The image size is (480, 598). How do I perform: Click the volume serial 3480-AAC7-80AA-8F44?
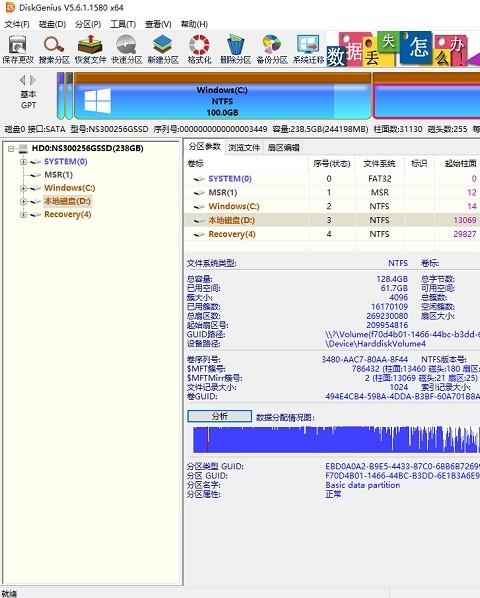364,359
